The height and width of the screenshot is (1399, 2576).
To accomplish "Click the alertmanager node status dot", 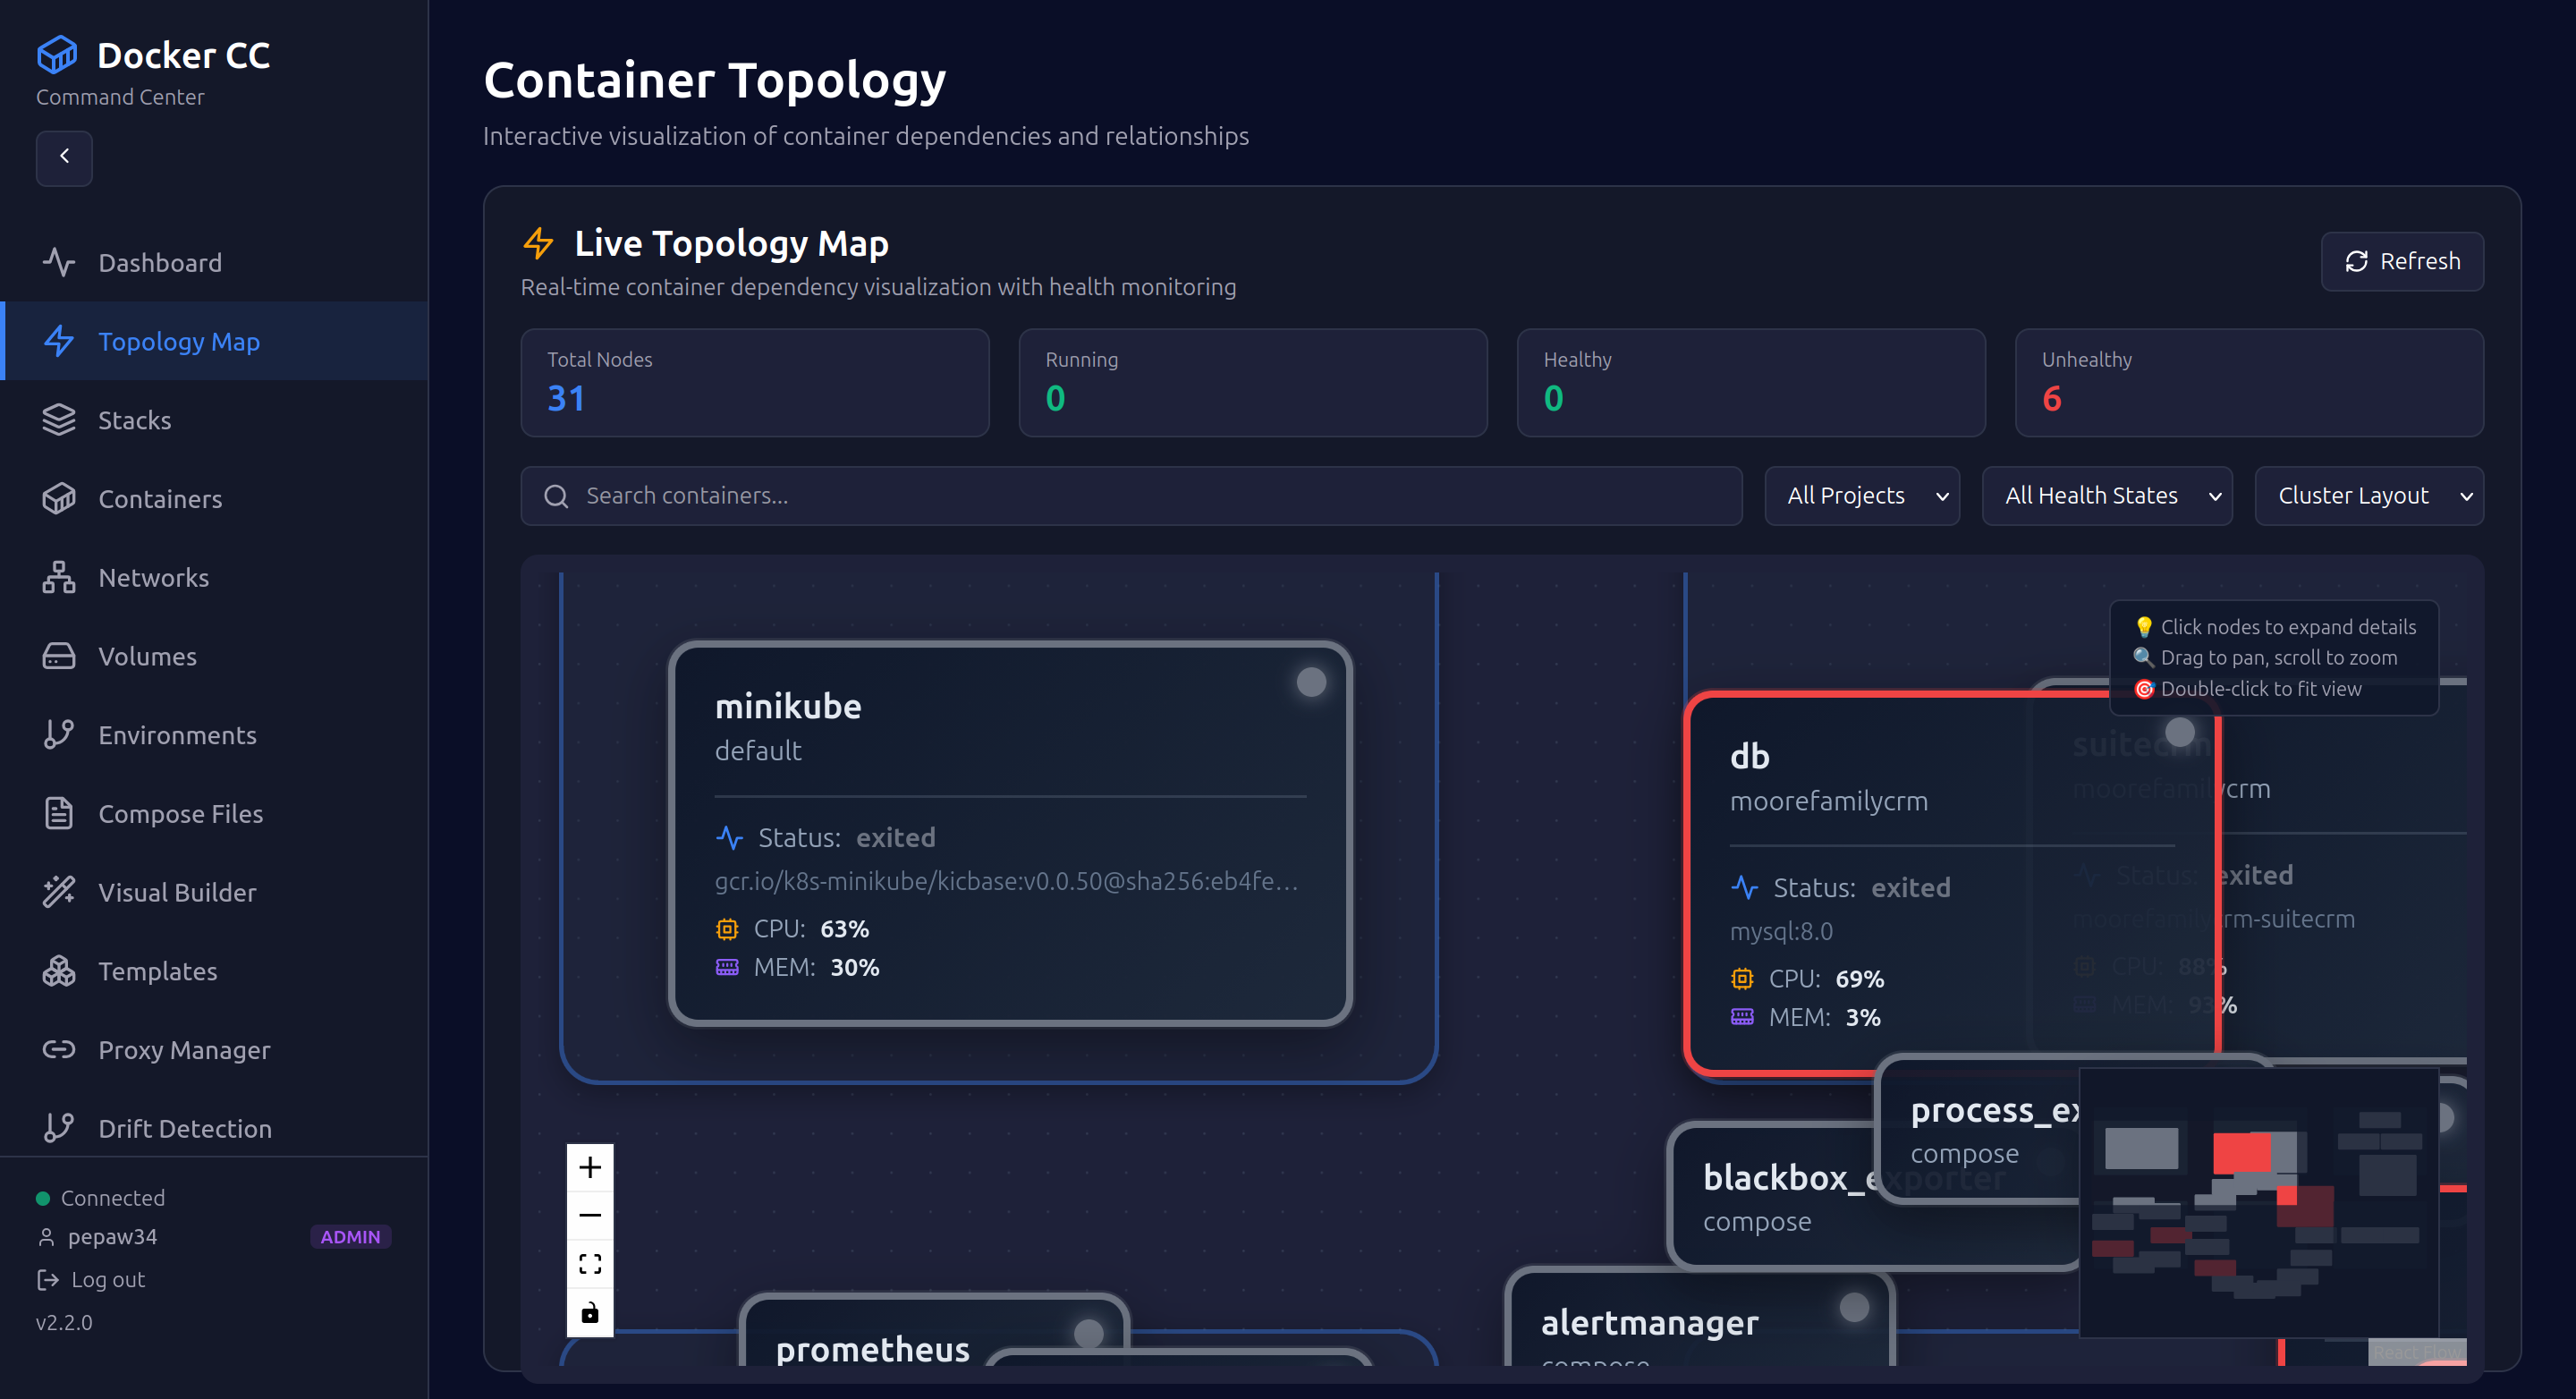I will [1854, 1307].
